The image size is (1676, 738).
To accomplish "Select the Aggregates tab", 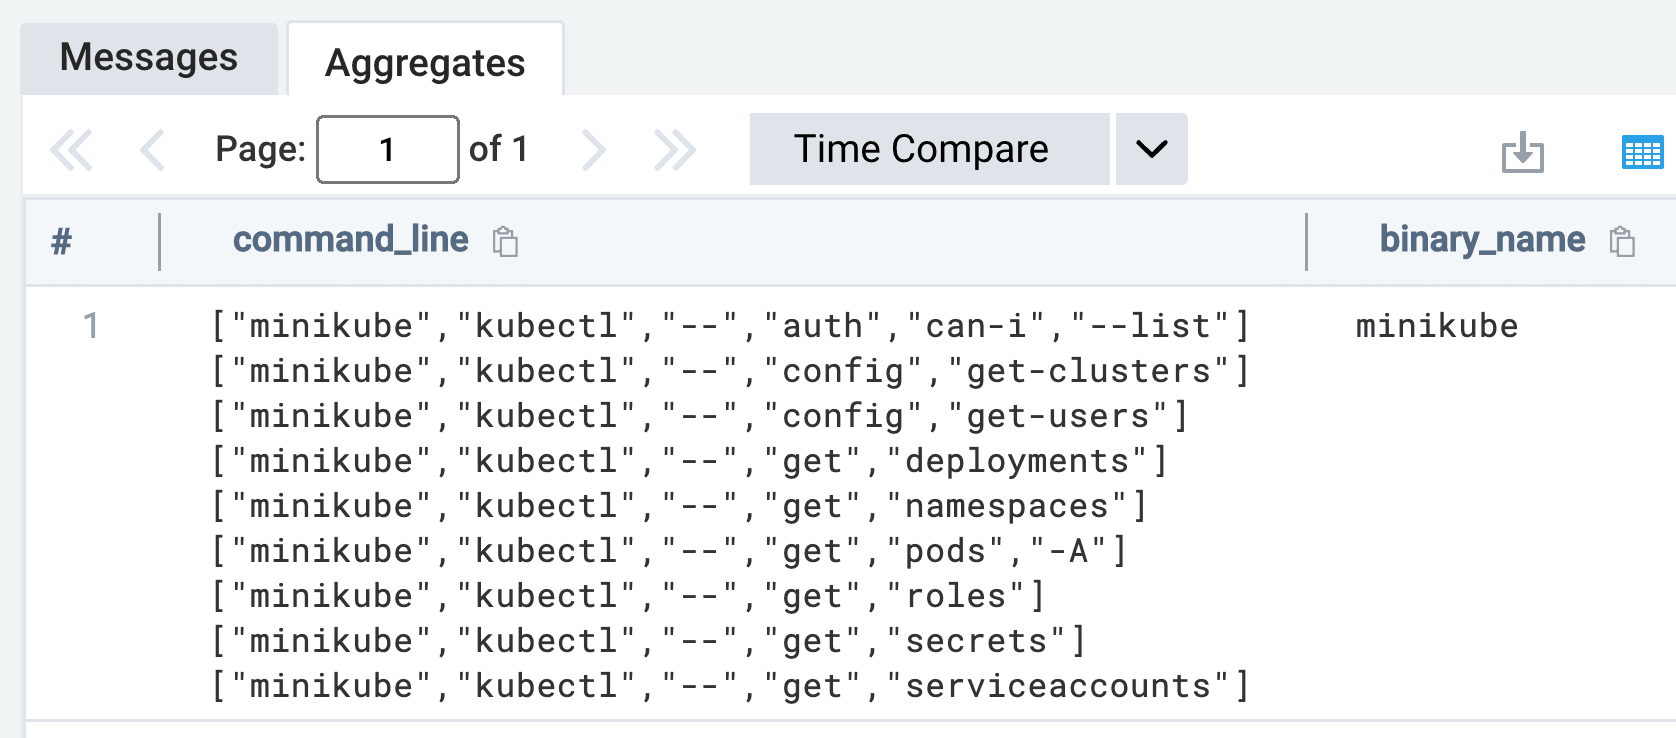I will [x=425, y=60].
